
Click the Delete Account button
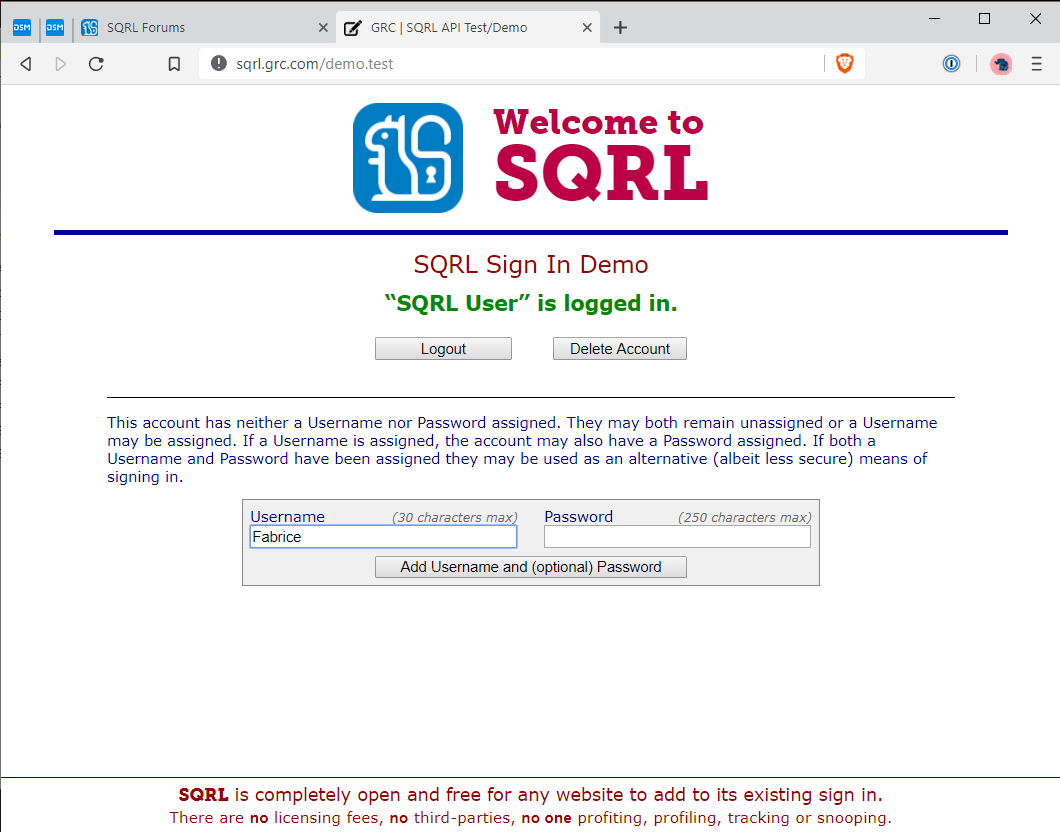point(620,349)
